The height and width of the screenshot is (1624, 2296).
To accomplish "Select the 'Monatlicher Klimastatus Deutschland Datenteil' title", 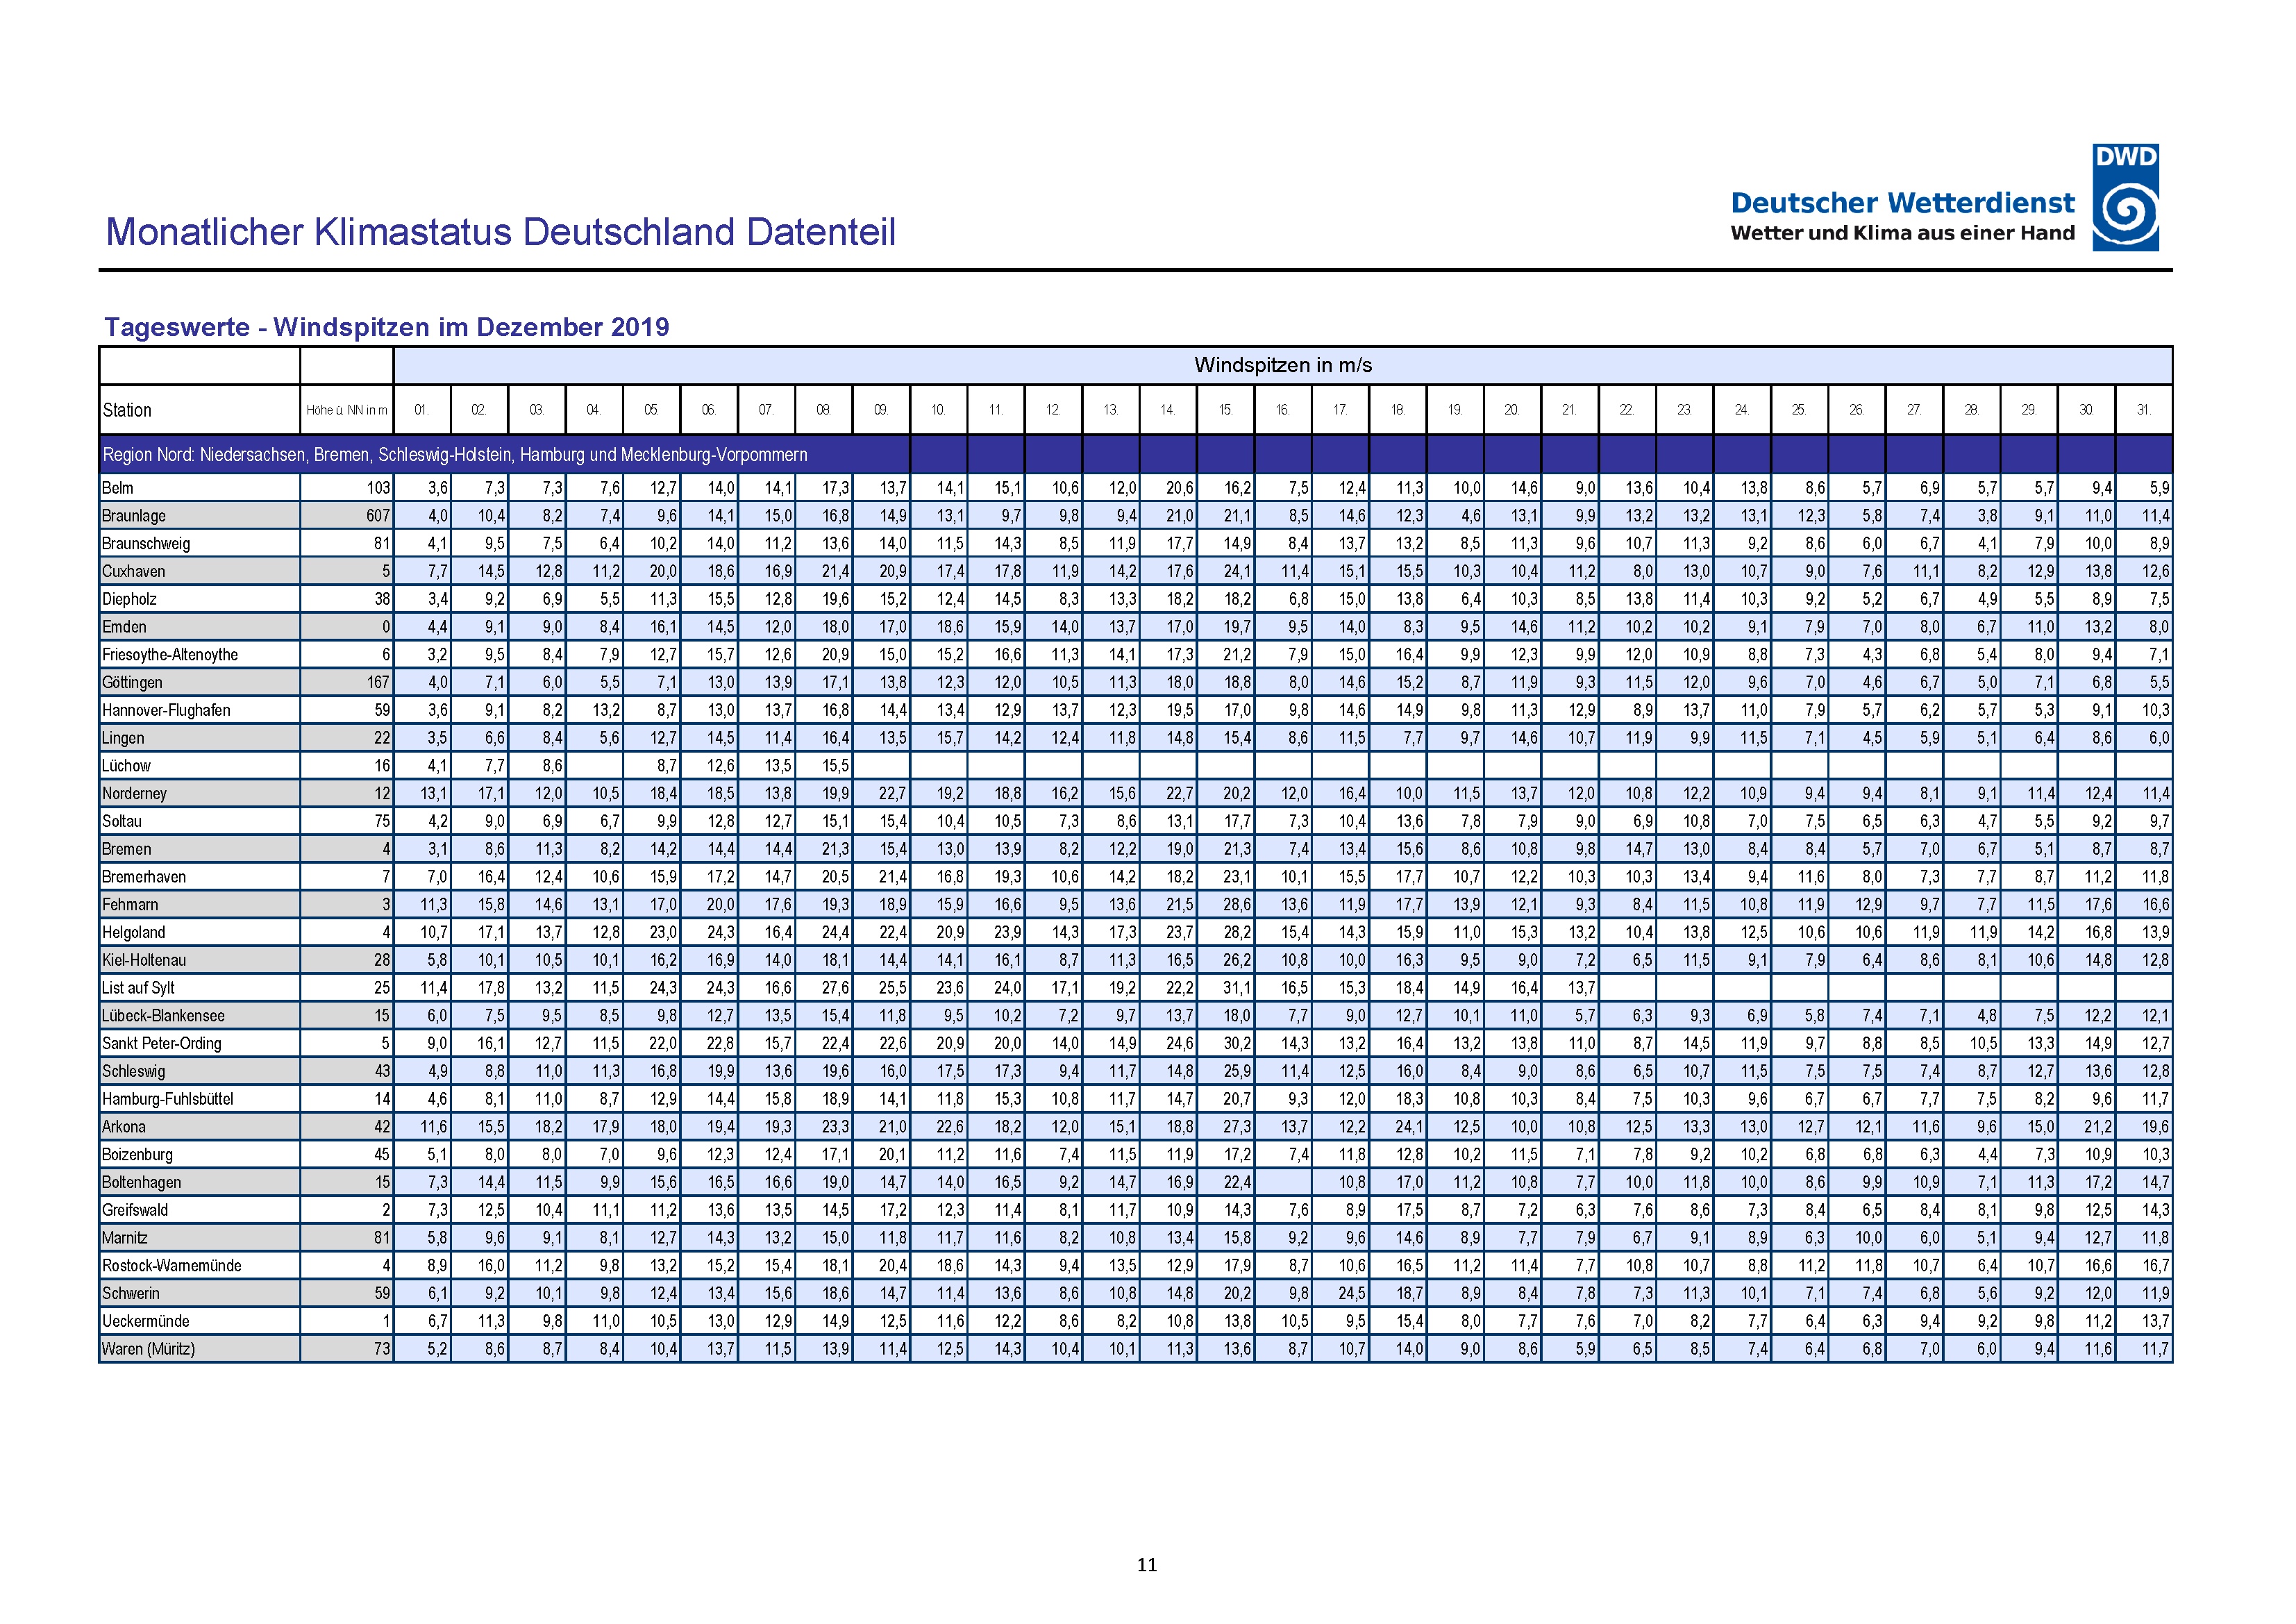I will tap(500, 232).
